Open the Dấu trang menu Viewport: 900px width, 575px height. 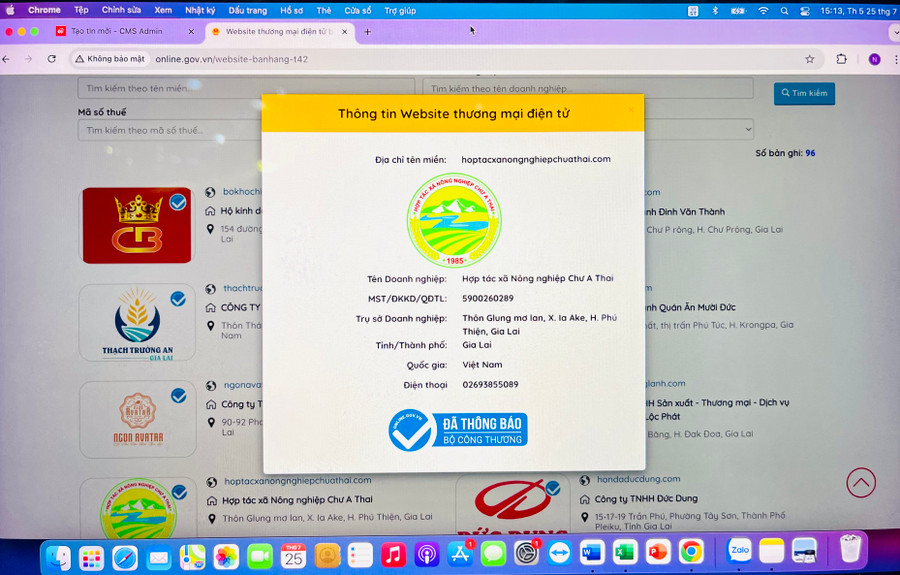click(247, 10)
